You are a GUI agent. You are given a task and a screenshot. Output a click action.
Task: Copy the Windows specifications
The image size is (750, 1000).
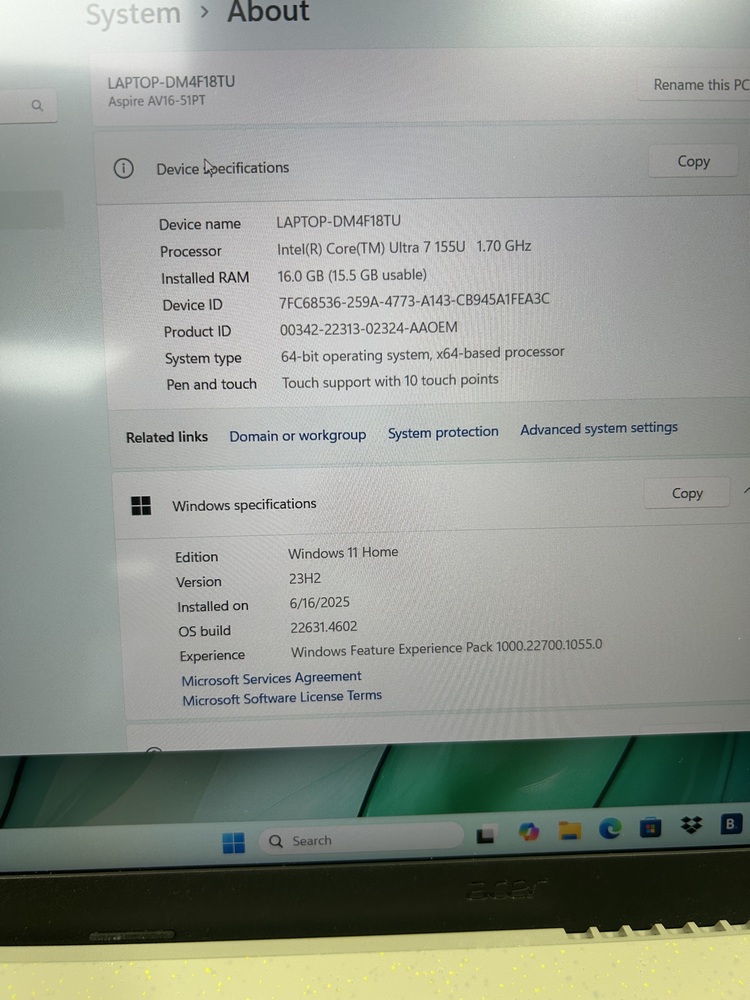point(687,493)
